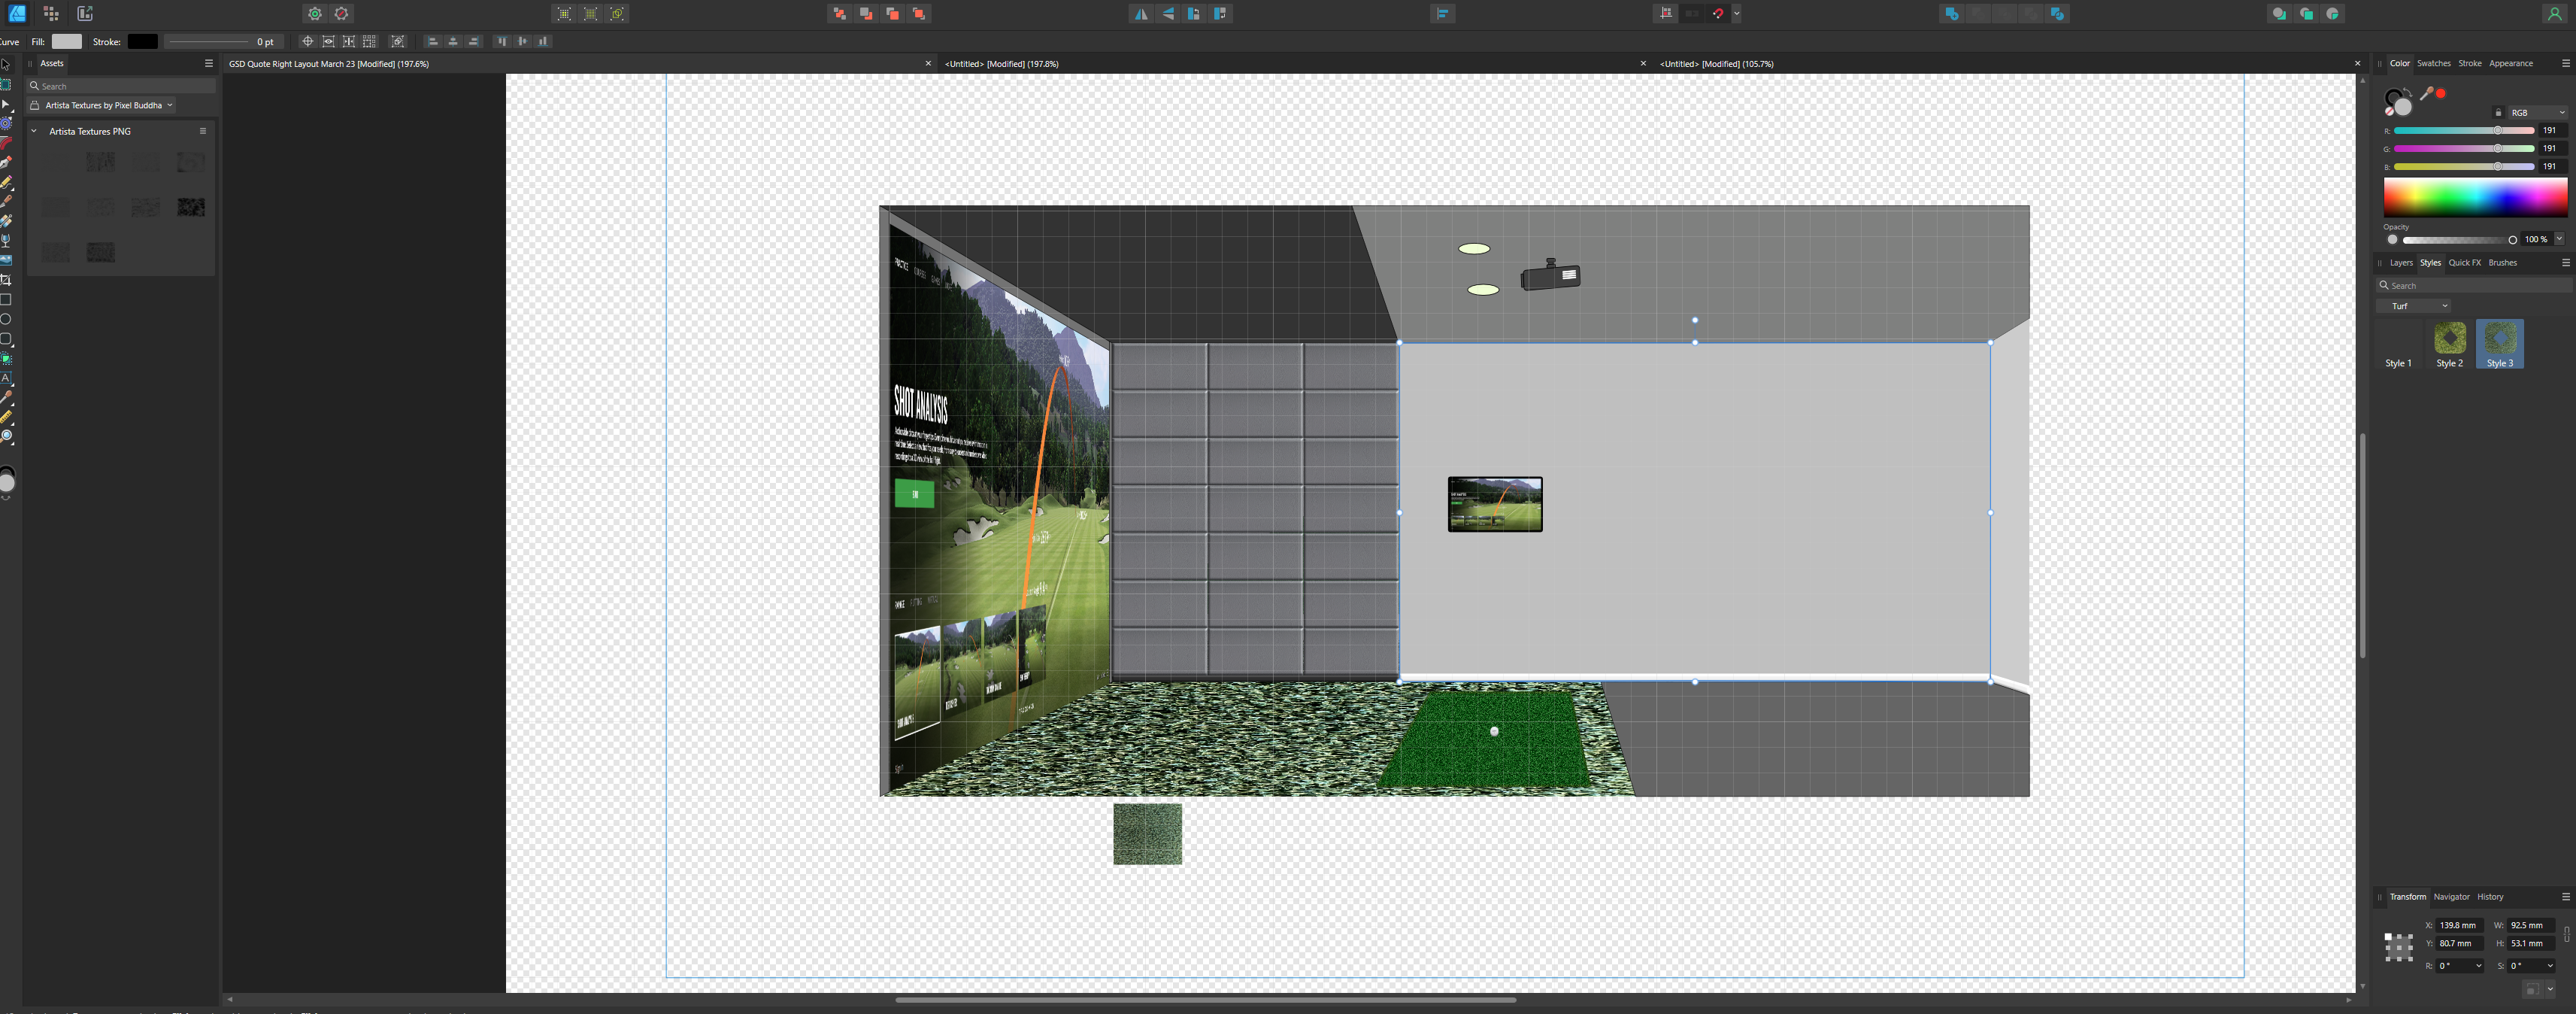Toggle the color model lock
The height and width of the screenshot is (1014, 2576).
tap(2498, 112)
